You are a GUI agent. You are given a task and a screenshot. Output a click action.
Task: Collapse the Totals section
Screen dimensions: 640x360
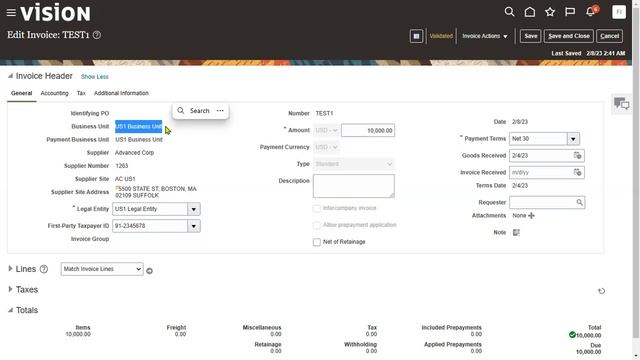click(10, 310)
